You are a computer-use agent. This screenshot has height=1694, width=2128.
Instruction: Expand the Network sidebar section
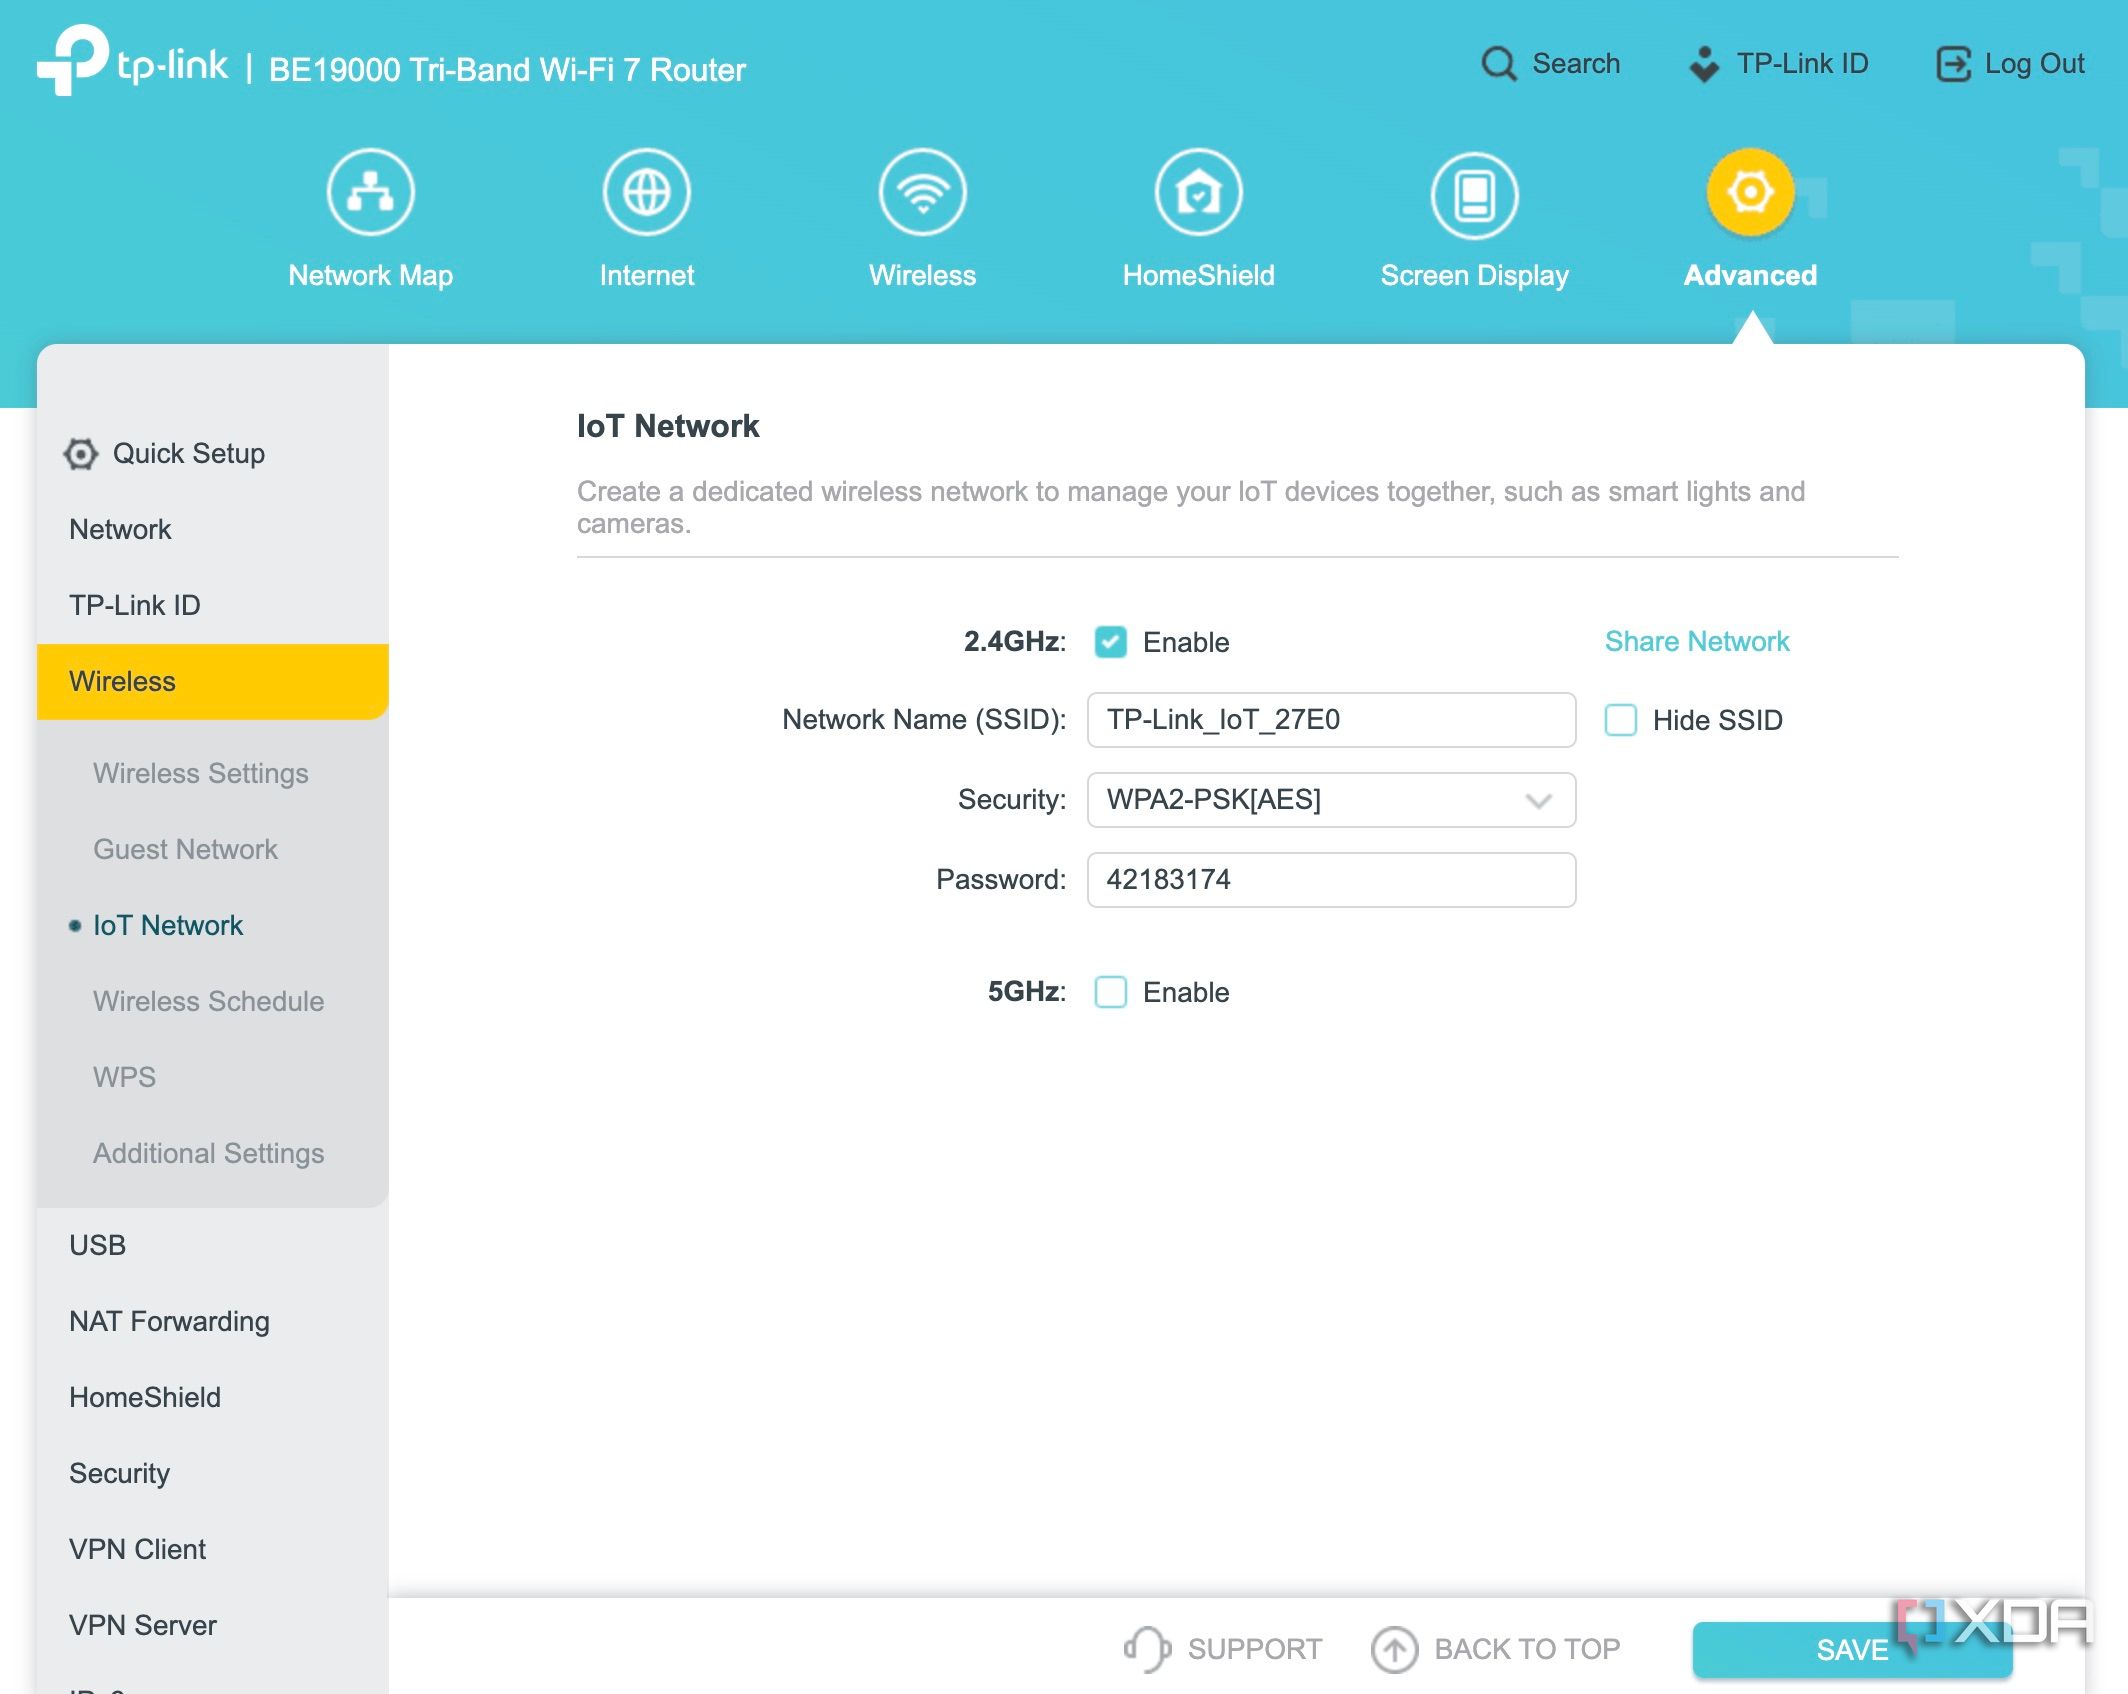pos(120,529)
